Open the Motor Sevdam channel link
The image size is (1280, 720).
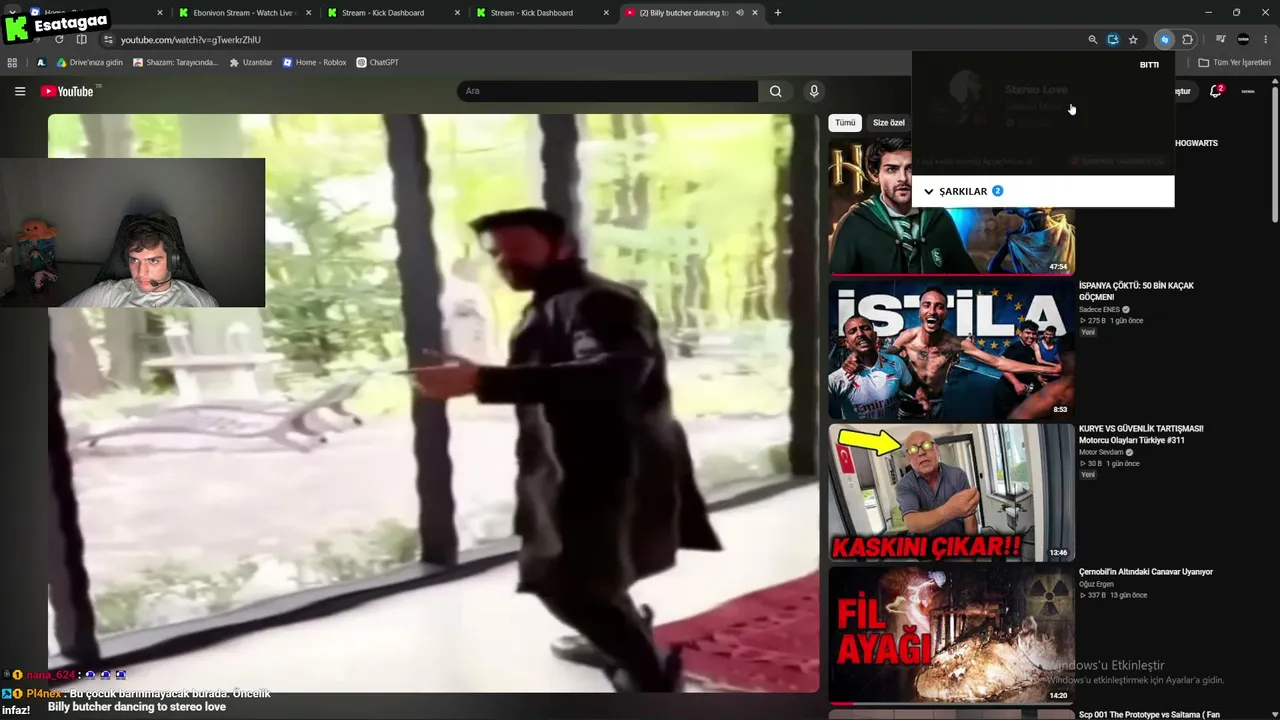(1101, 453)
